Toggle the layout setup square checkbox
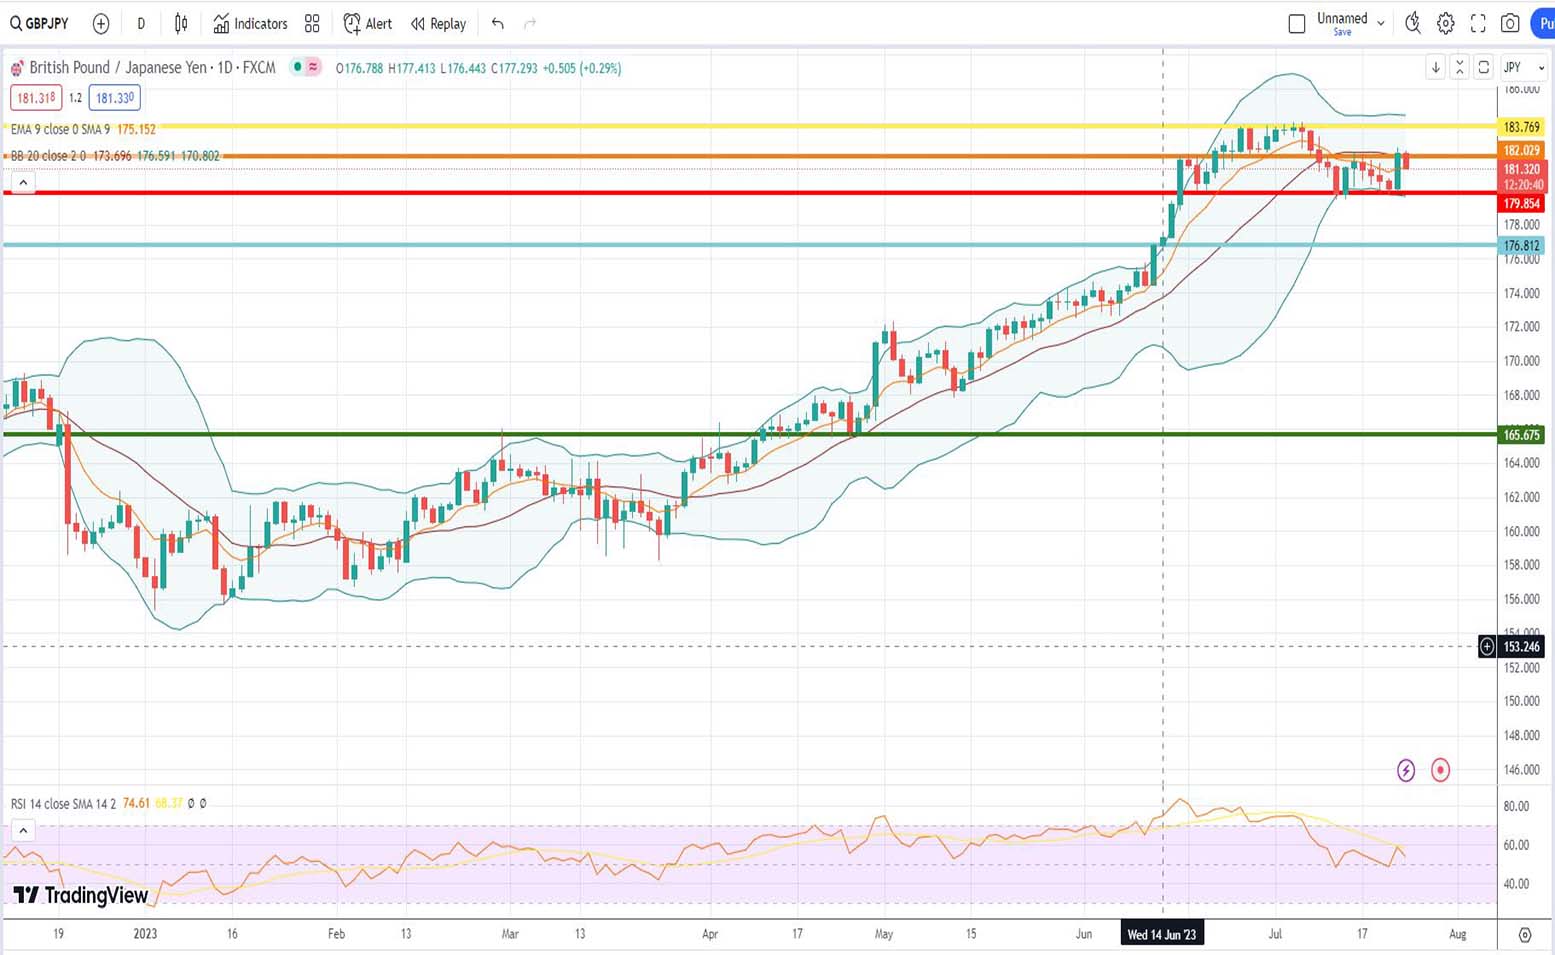1555x955 pixels. tap(1297, 23)
